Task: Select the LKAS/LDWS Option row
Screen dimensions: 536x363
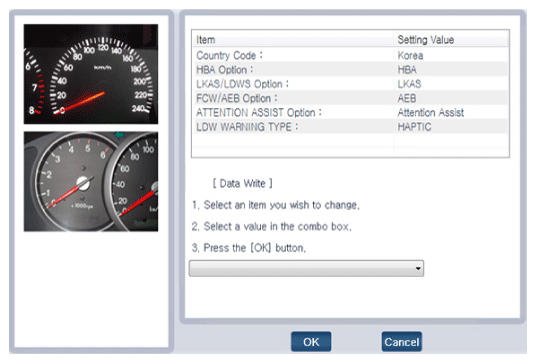Action: pyautogui.click(x=350, y=84)
